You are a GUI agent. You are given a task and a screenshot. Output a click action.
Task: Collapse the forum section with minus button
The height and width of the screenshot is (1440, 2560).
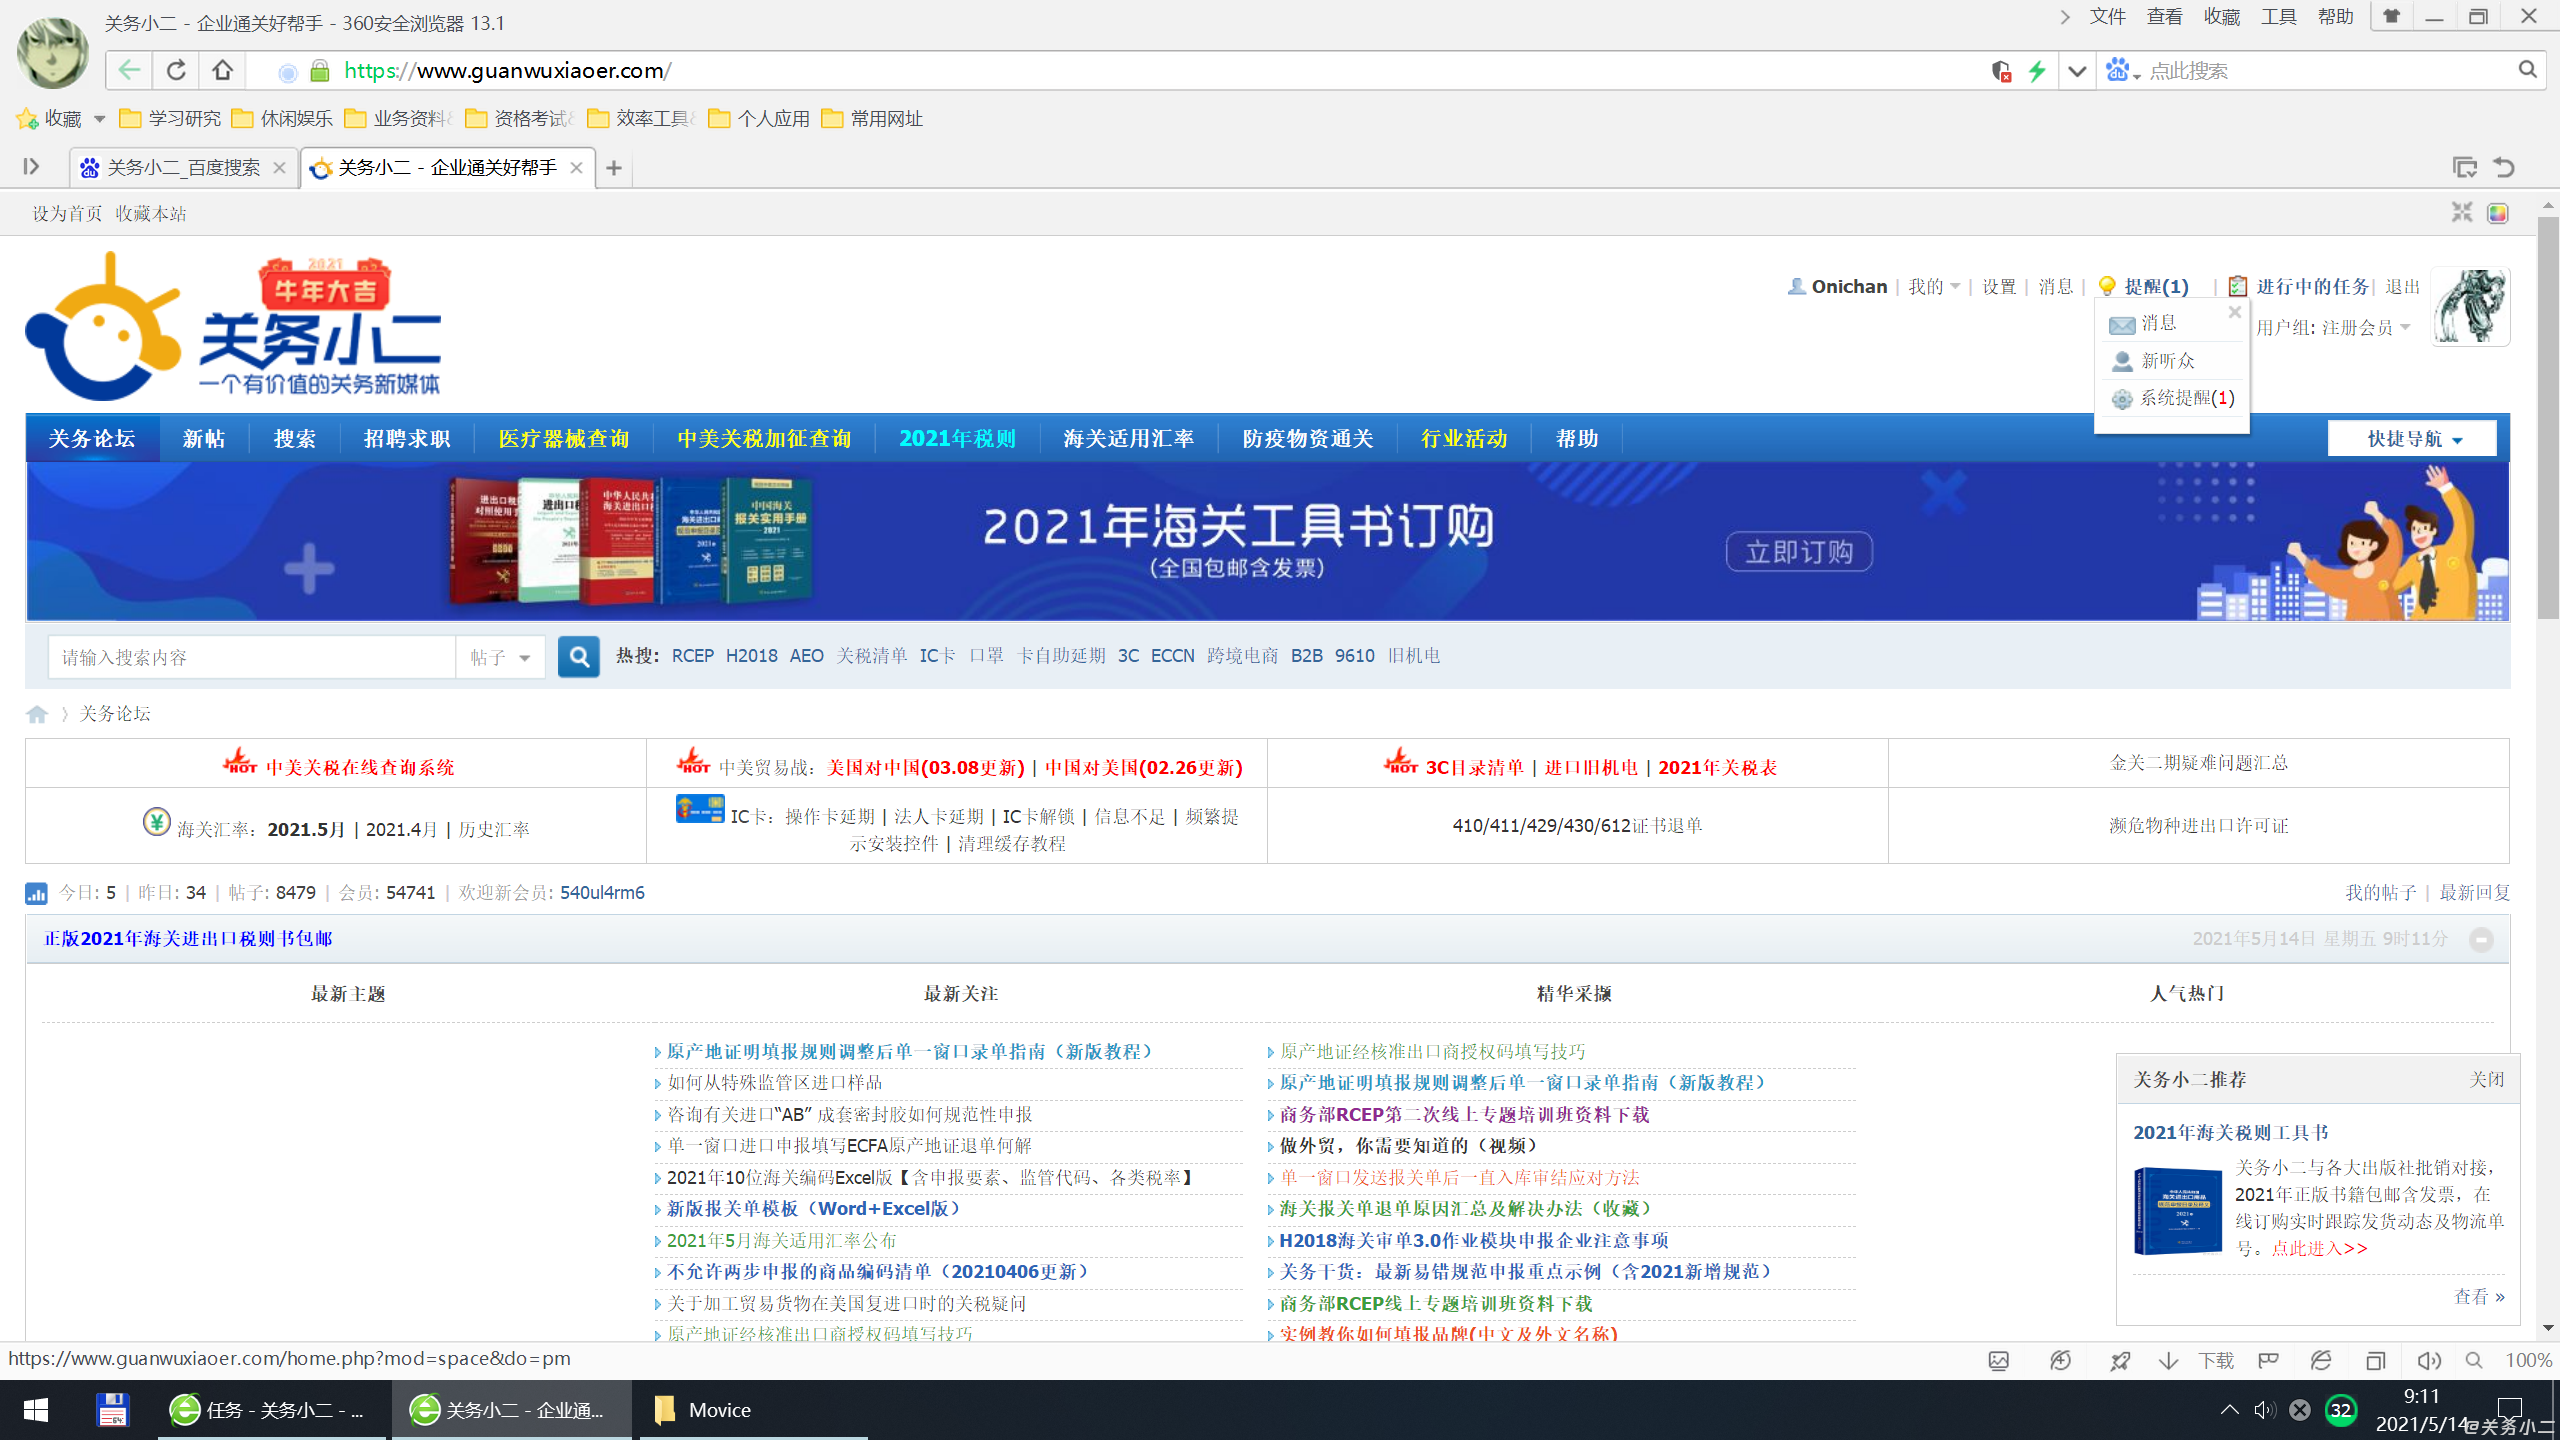(x=2481, y=939)
